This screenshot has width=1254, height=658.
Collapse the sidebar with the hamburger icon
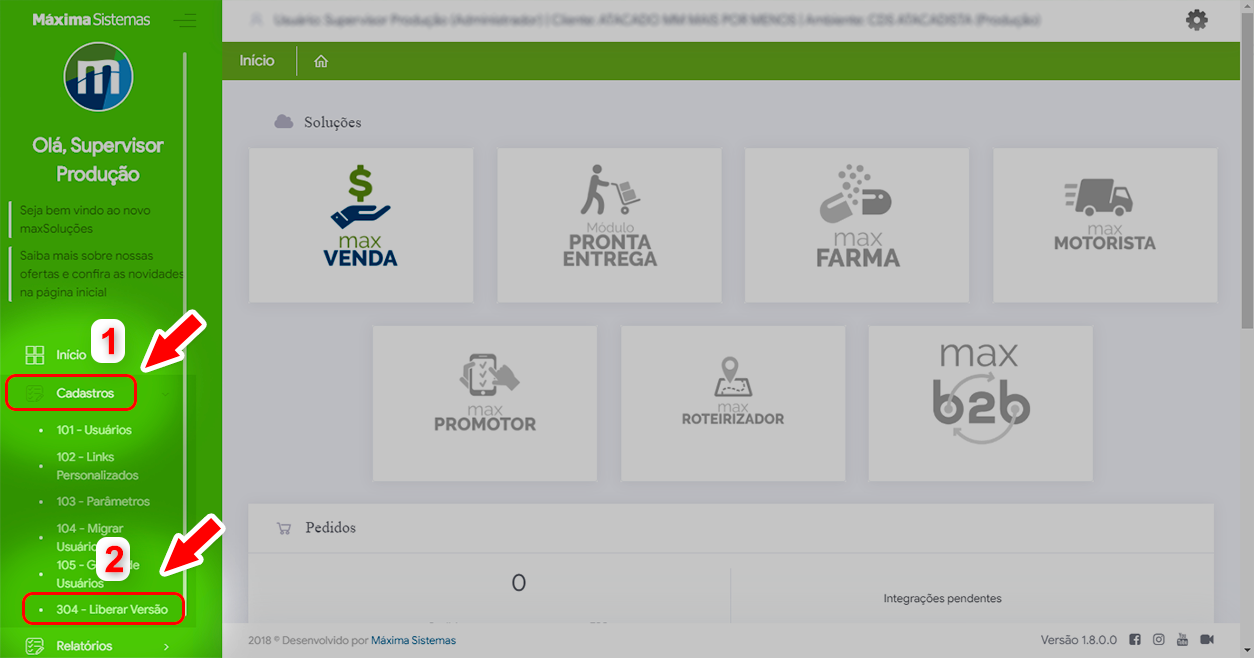coord(184,20)
